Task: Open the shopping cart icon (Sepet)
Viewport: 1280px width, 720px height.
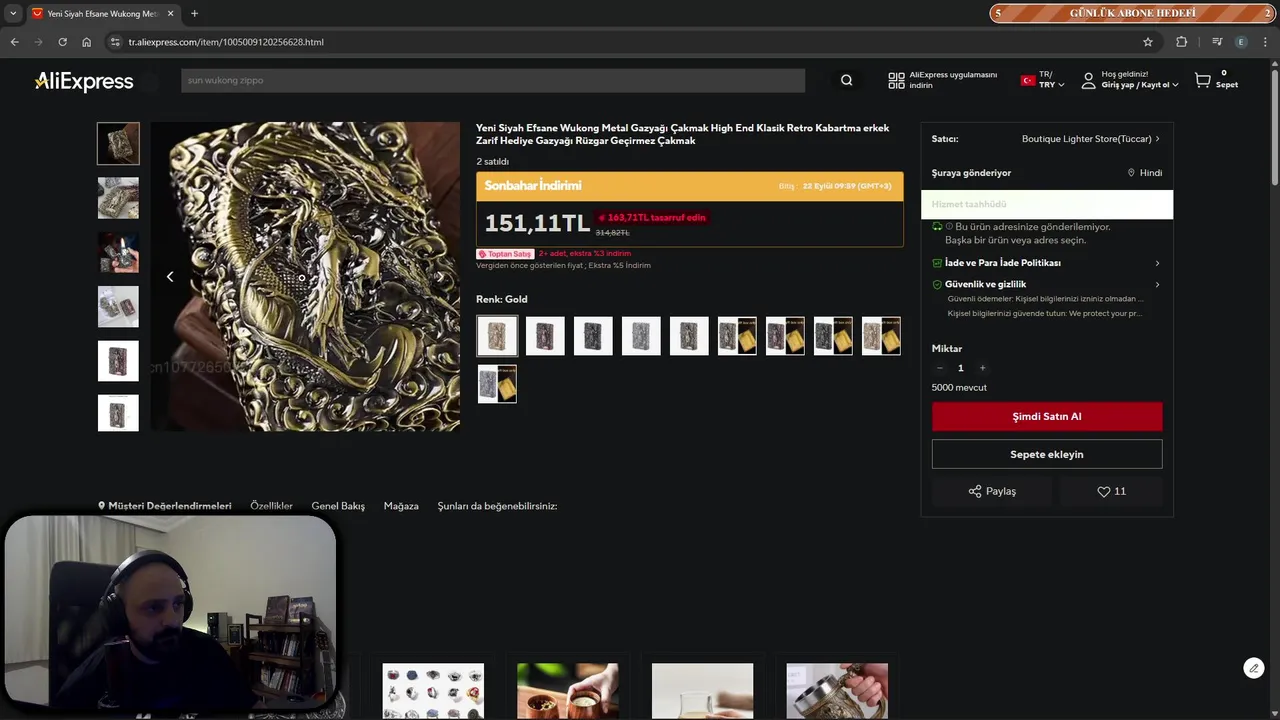Action: click(1203, 80)
